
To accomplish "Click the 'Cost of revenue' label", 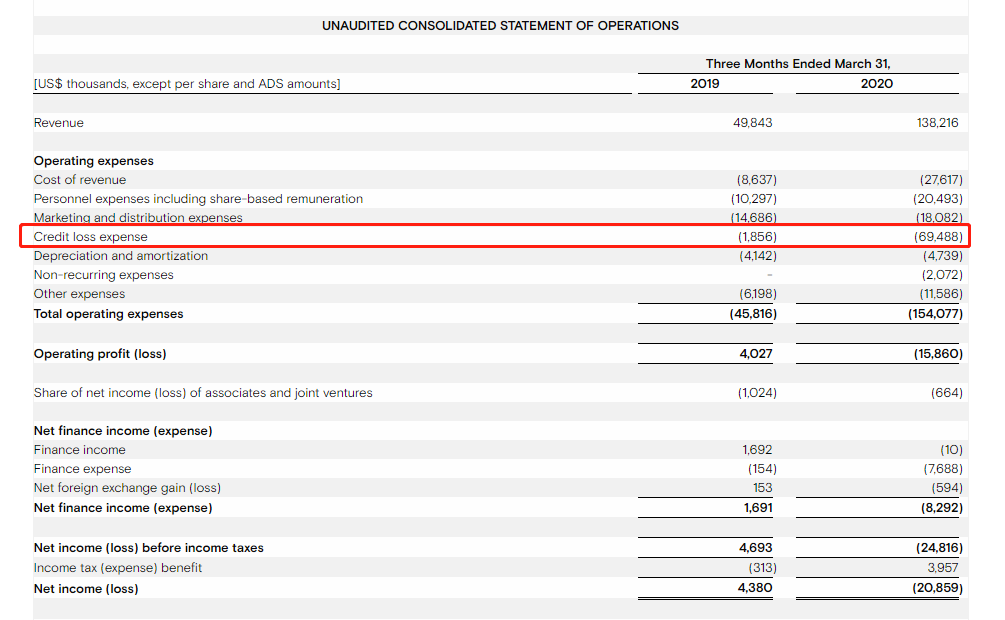I will tap(80, 180).
